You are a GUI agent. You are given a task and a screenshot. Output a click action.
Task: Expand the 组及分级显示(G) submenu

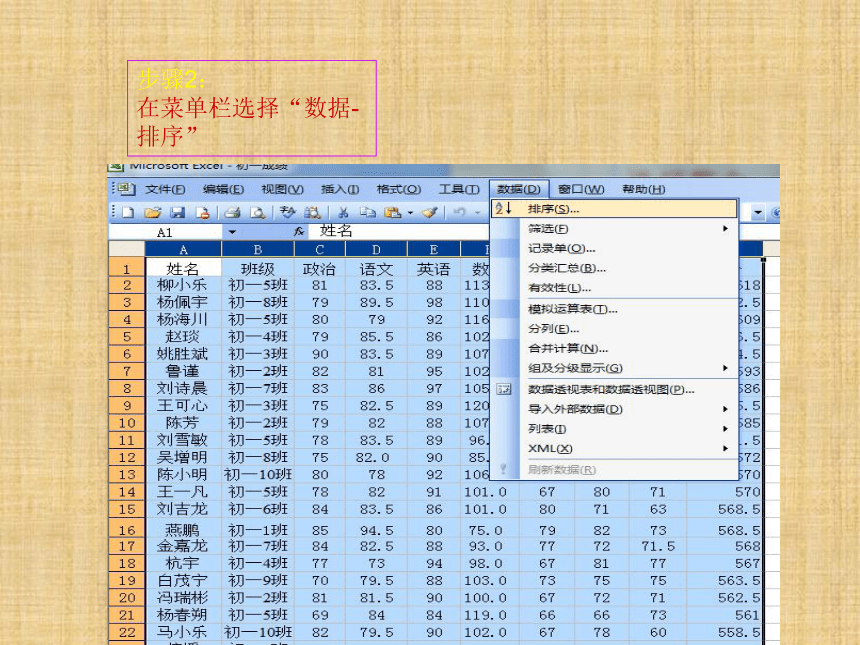coord(726,368)
